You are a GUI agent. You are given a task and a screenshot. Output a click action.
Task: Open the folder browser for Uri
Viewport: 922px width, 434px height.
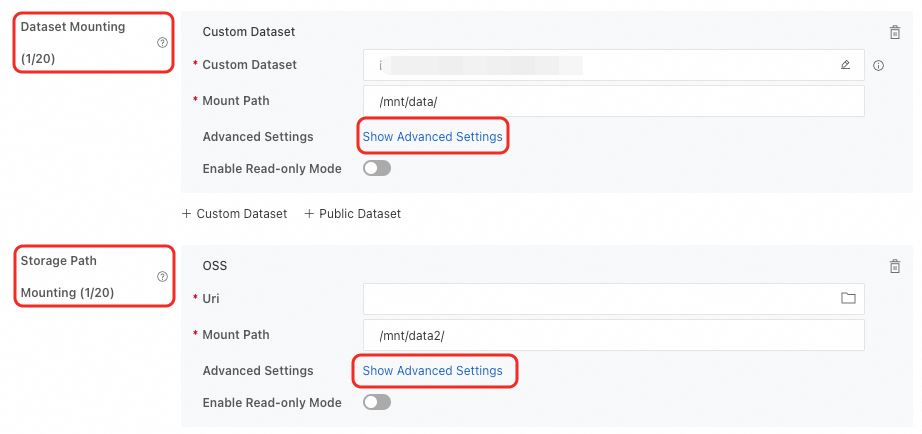pyautogui.click(x=848, y=298)
